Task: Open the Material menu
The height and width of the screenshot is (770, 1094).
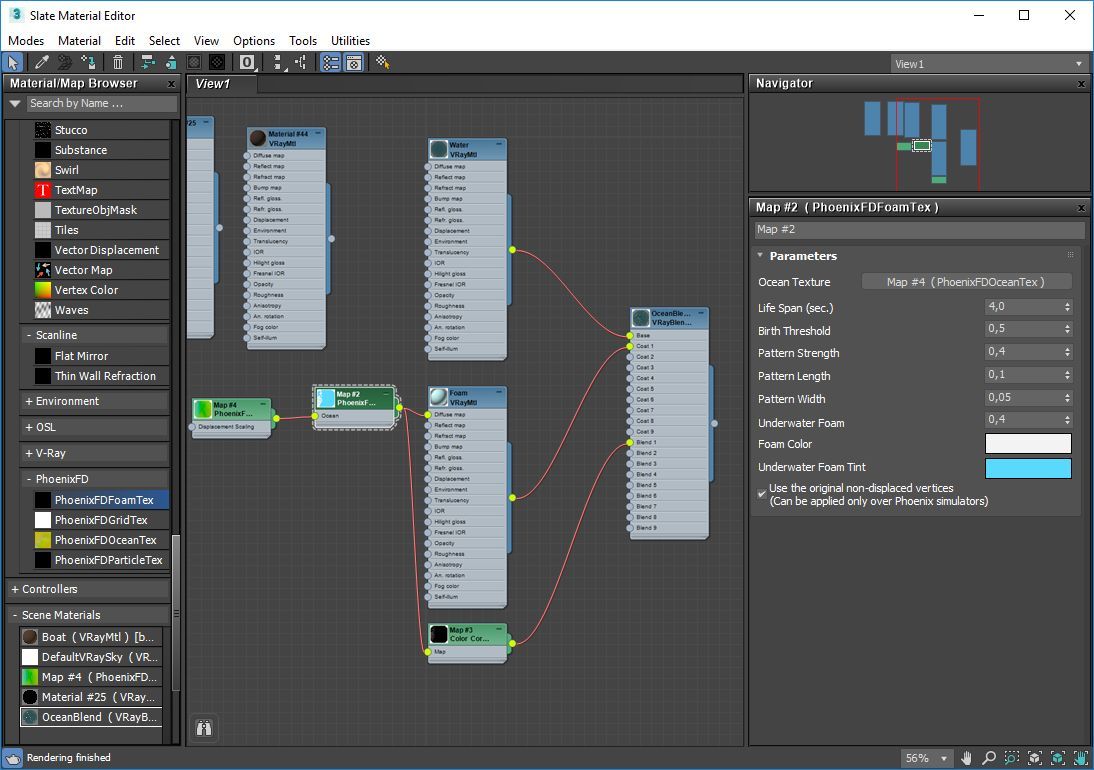Action: pos(80,40)
